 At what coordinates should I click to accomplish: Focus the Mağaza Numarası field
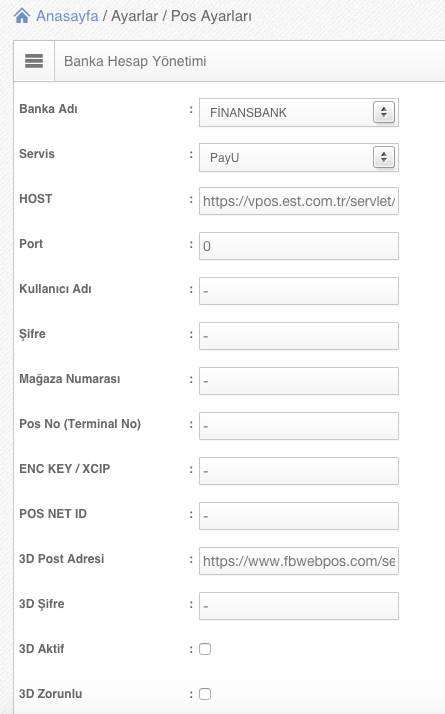(299, 381)
